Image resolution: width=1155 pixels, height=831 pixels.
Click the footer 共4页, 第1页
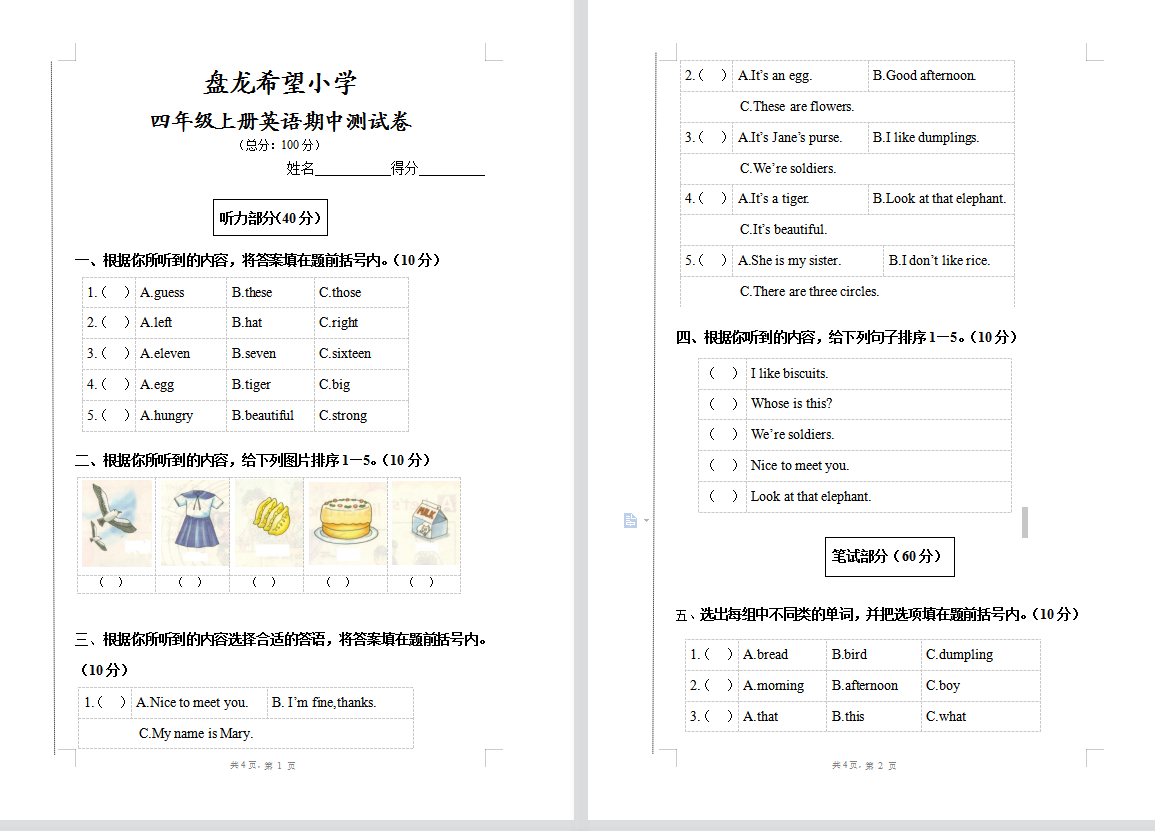point(263,765)
